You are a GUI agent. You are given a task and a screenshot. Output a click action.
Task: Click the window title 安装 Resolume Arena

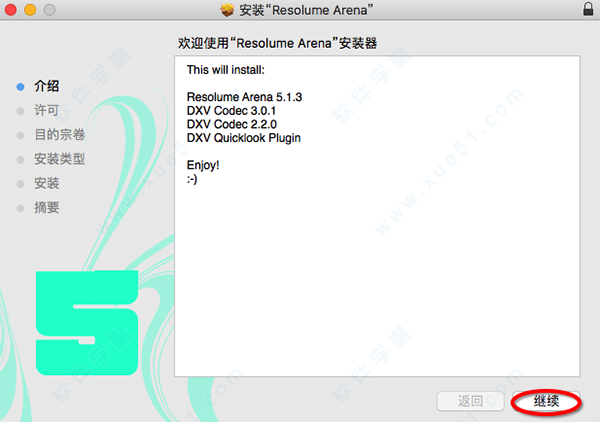click(x=305, y=10)
